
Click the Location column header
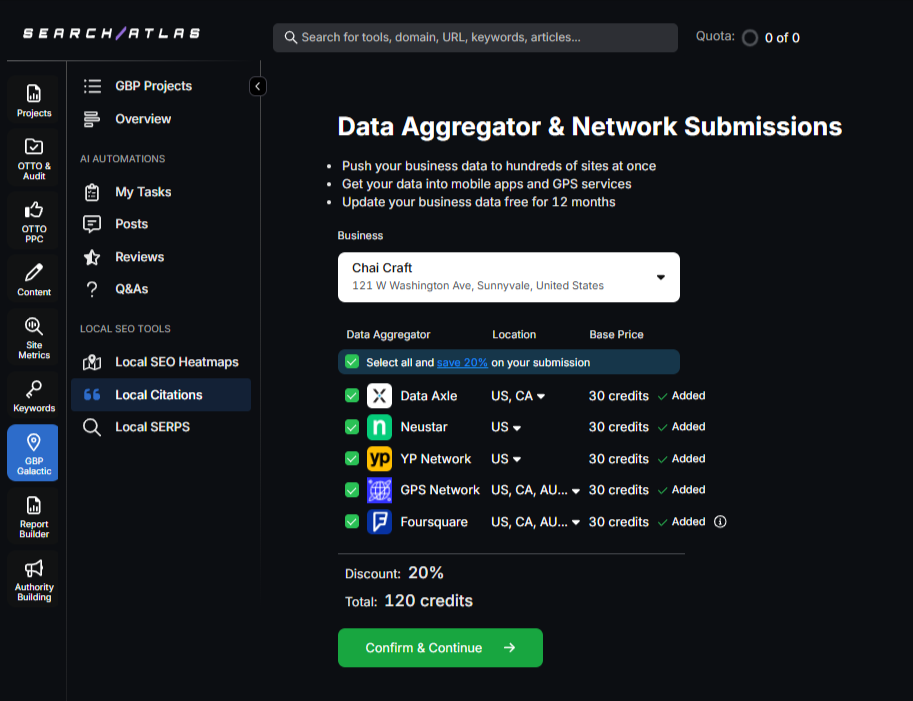coord(514,335)
